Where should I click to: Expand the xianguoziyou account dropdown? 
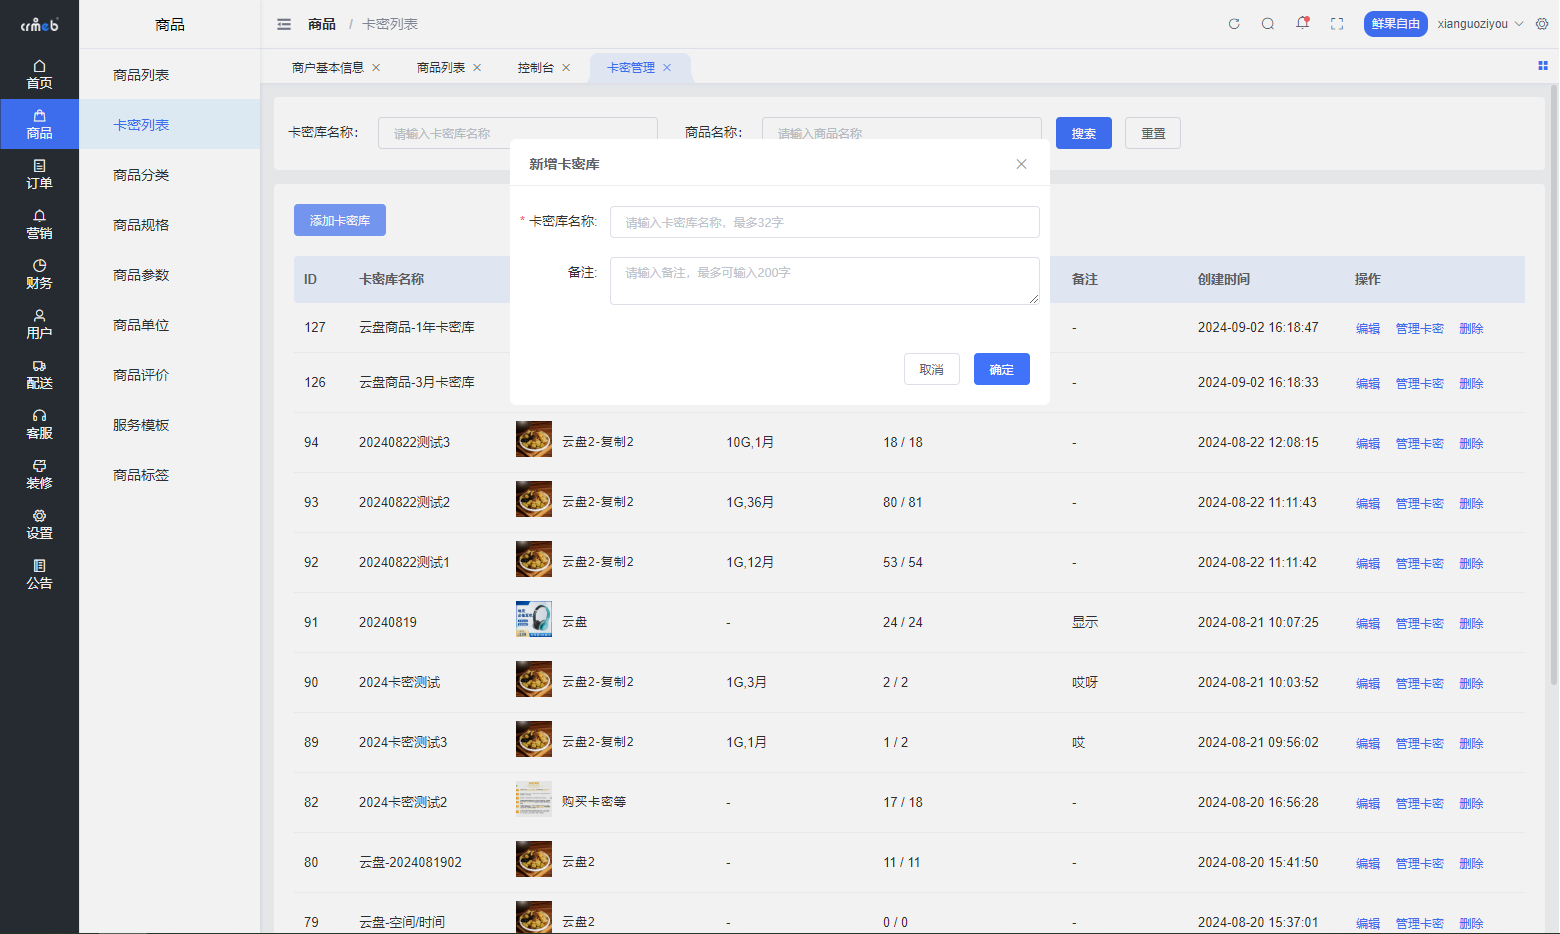tap(1480, 24)
